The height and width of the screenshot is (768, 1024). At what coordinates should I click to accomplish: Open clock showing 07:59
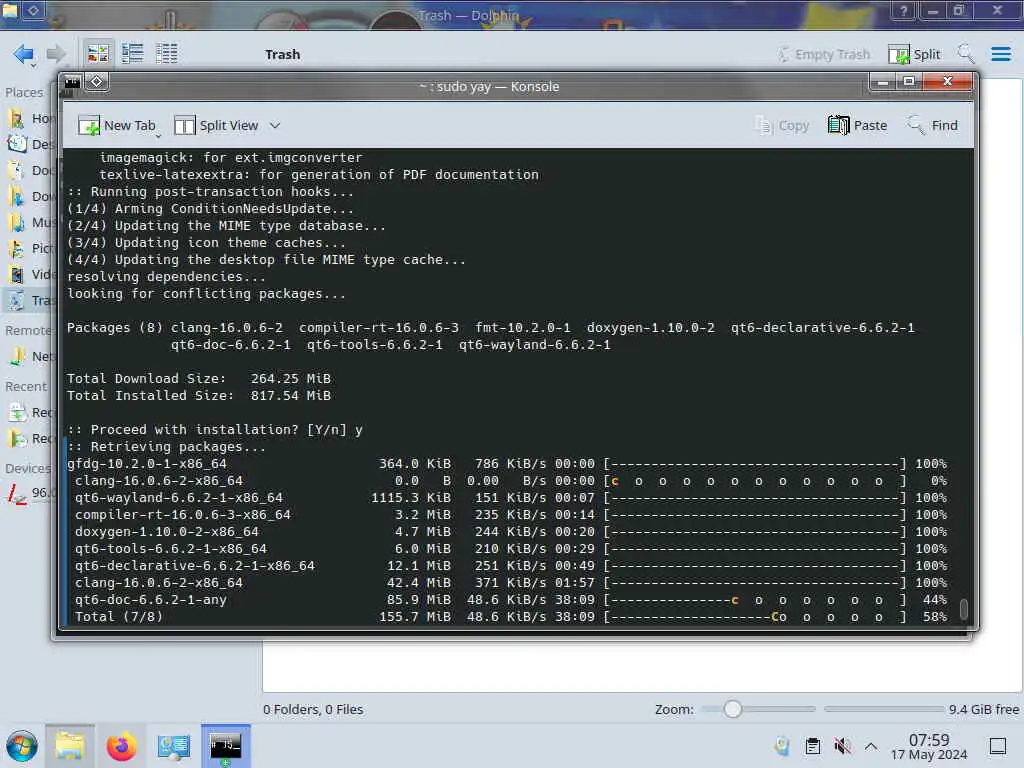point(929,746)
